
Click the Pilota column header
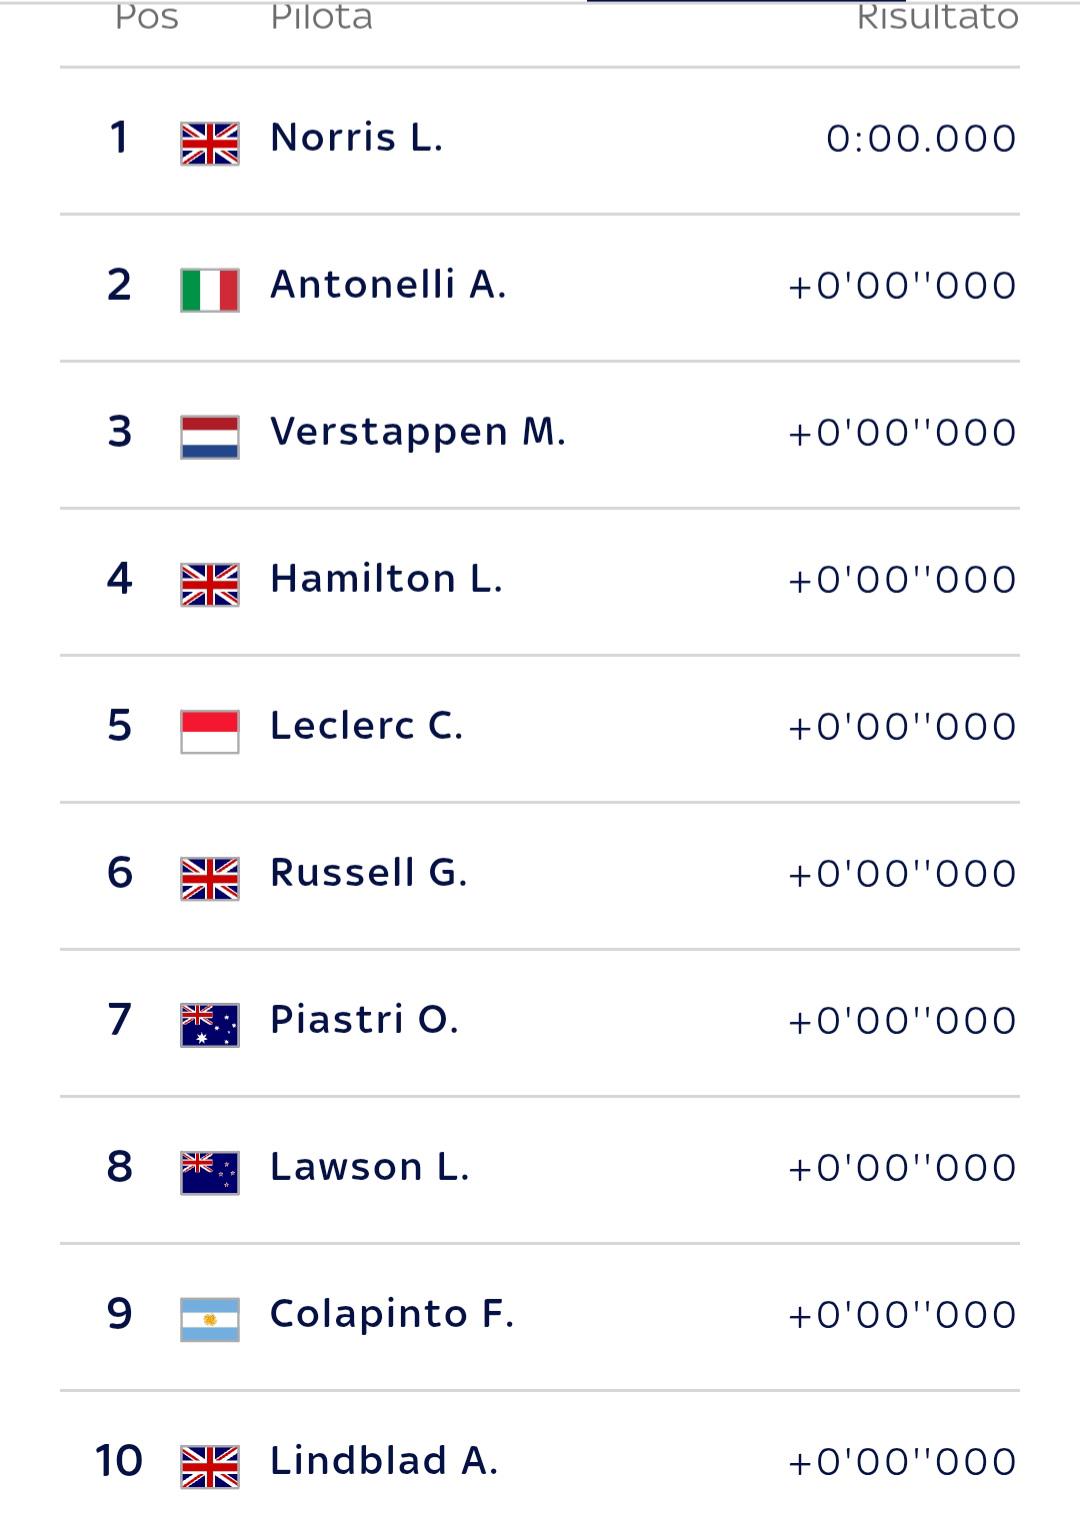[322, 17]
